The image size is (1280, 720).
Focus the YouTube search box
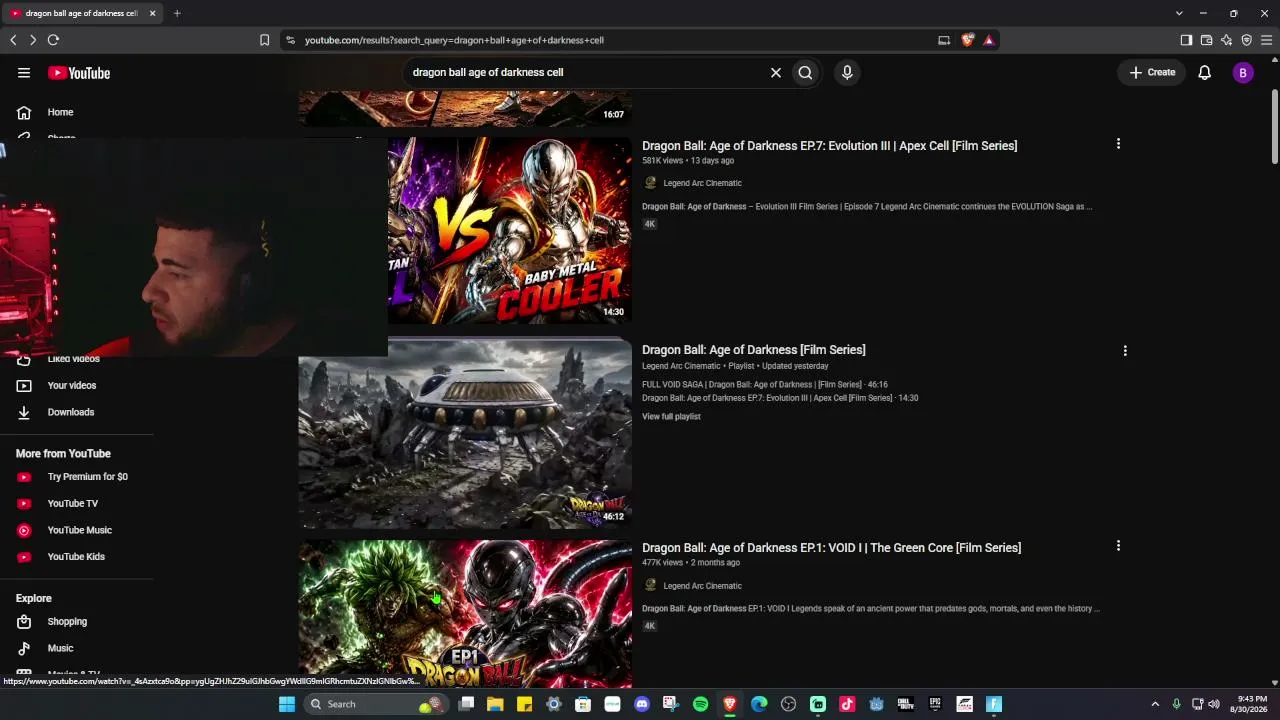point(585,72)
